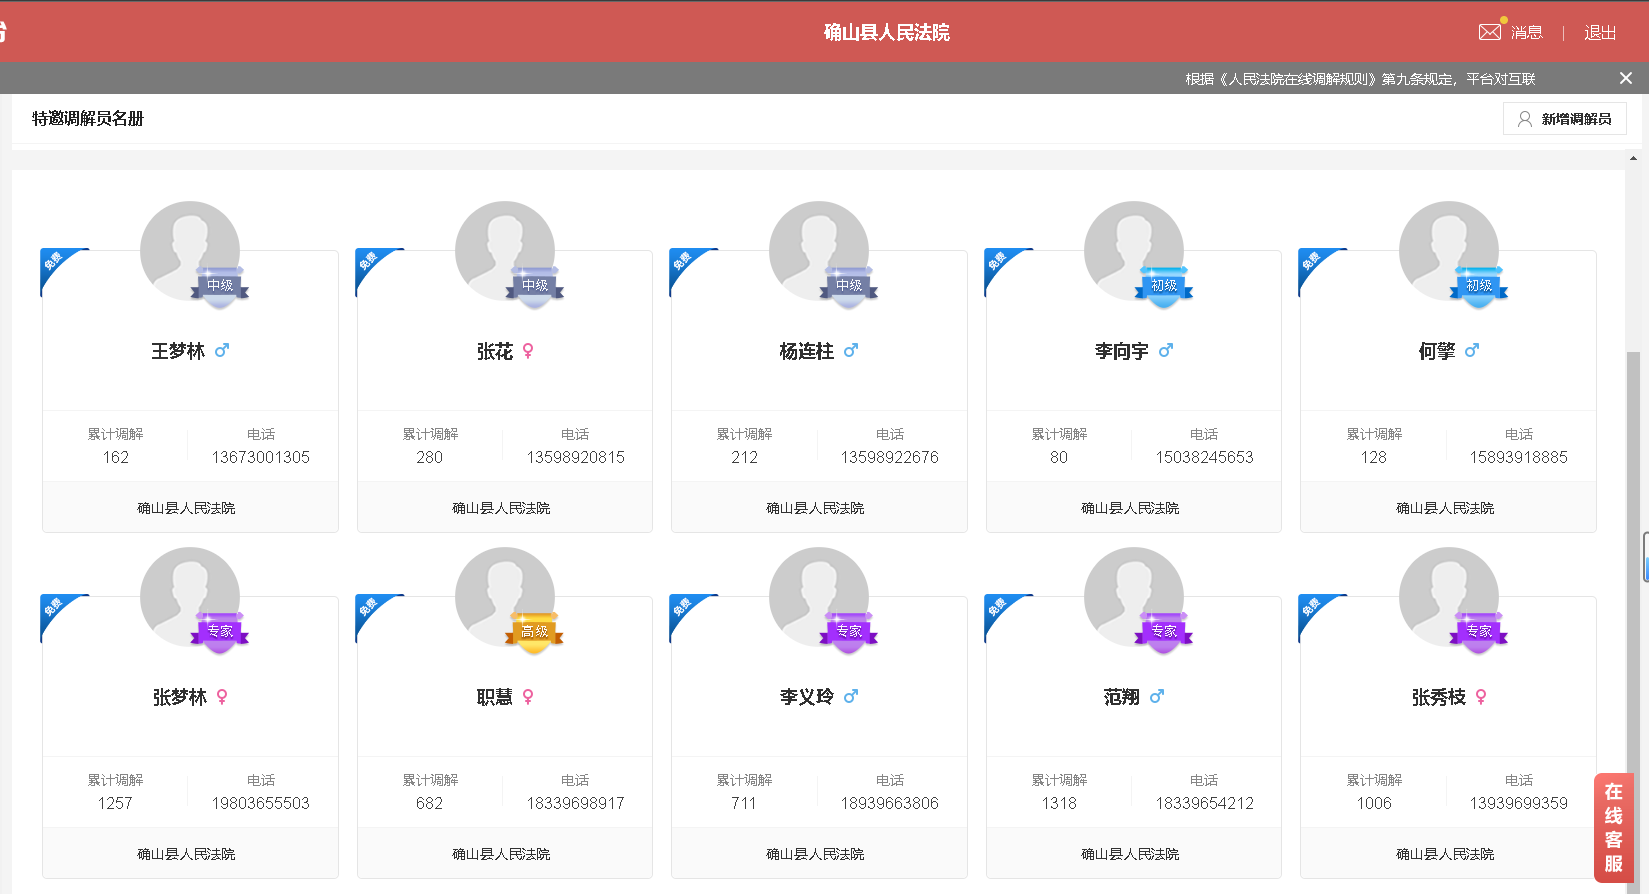This screenshot has height=894, width=1649.
Task: Select the name 职慧
Action: [x=495, y=697]
